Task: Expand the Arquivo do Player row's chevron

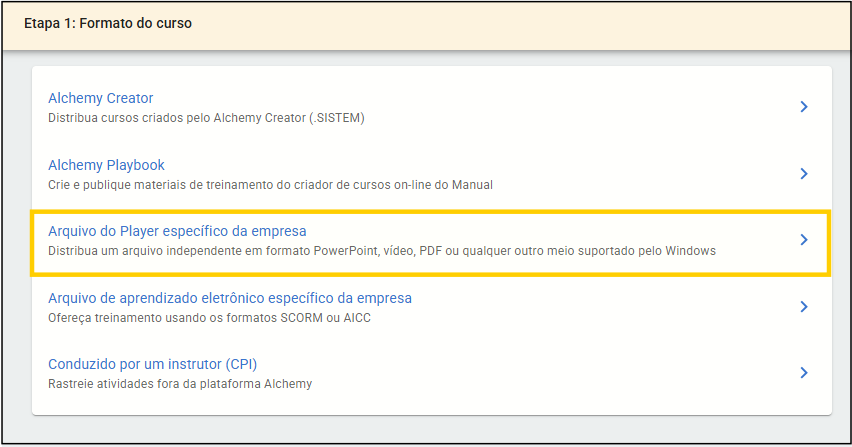Action: coord(804,240)
